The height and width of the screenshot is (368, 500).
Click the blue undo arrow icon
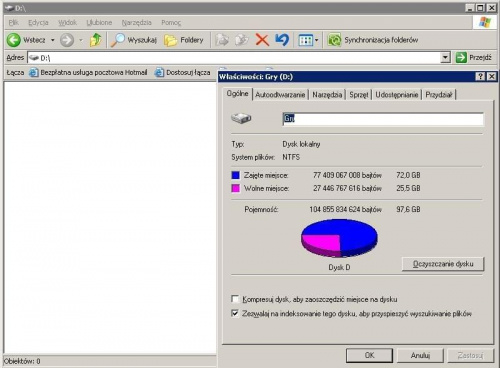tap(282, 40)
